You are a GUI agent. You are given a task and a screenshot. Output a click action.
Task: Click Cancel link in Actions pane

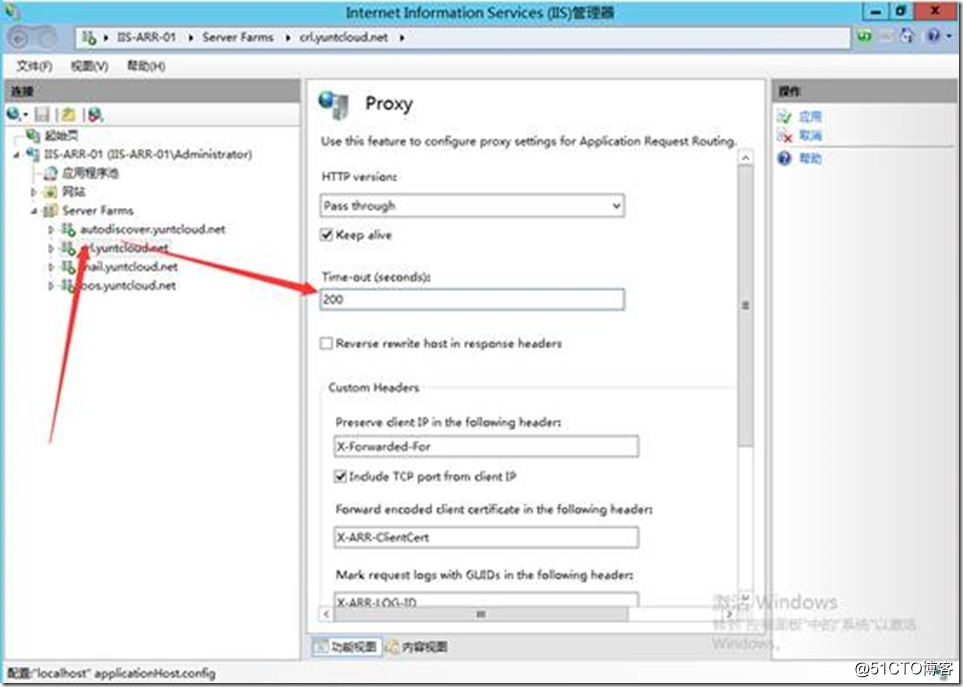point(810,135)
